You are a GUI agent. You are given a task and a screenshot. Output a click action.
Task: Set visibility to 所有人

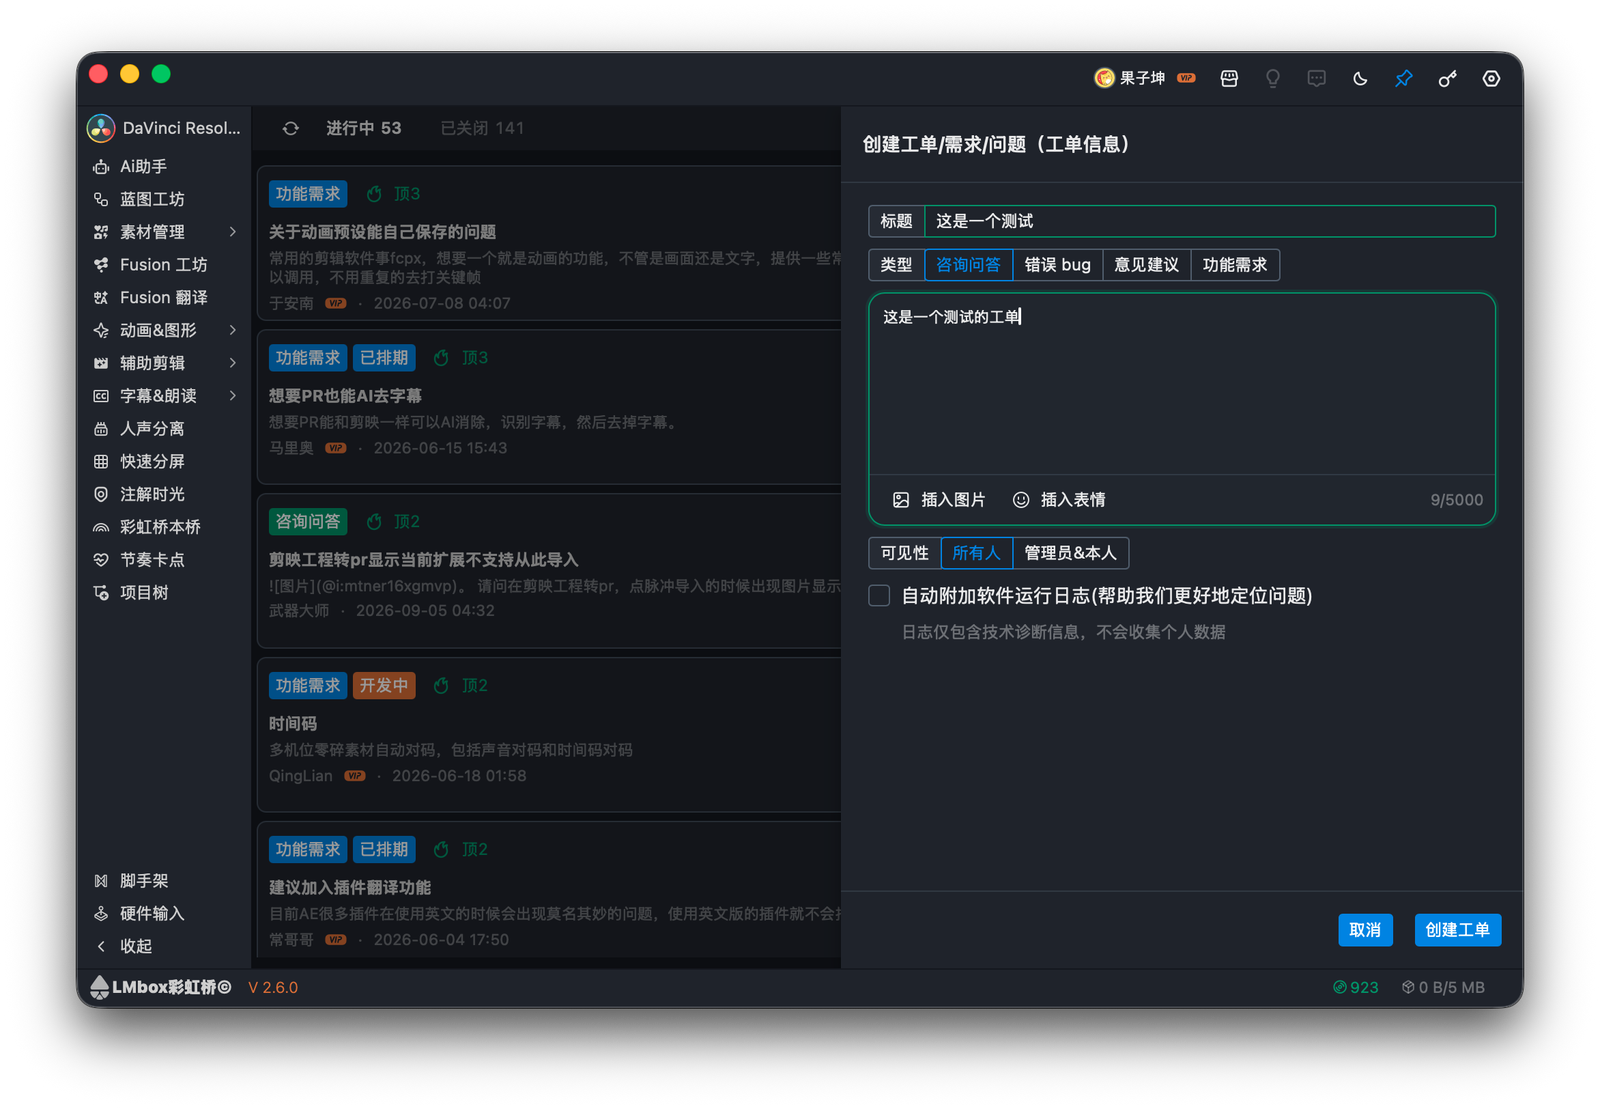976,553
